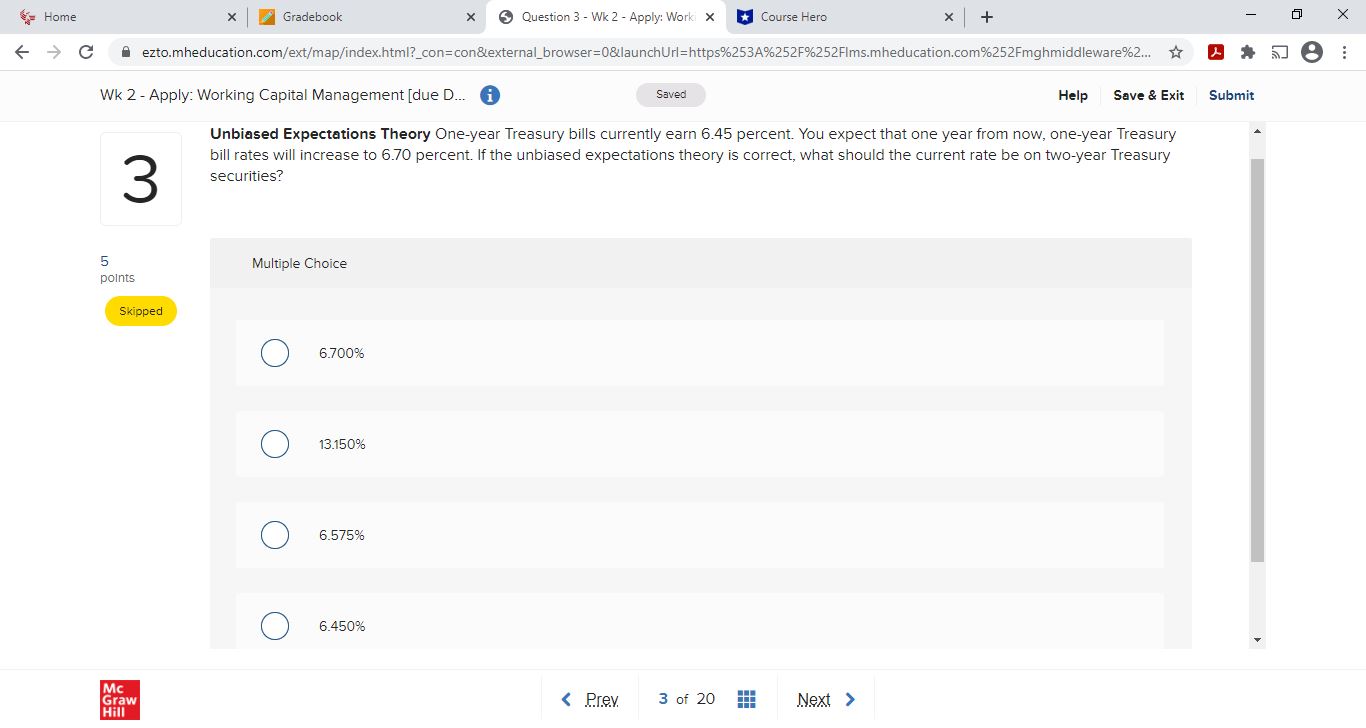1366x728 pixels.
Task: Click the Save & Exit link
Action: tap(1148, 95)
